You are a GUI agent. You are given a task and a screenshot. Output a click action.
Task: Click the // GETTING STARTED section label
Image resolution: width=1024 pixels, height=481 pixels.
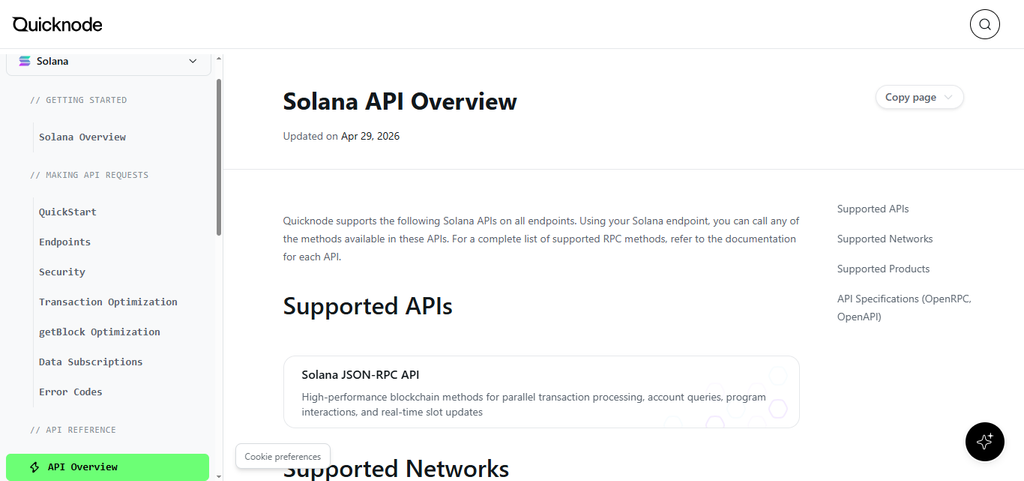(x=78, y=100)
